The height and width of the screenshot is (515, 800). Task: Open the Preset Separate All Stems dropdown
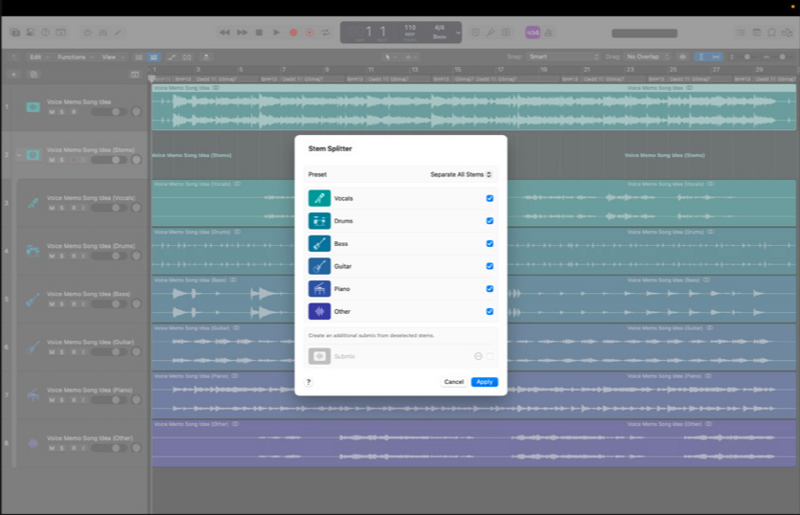[461, 174]
